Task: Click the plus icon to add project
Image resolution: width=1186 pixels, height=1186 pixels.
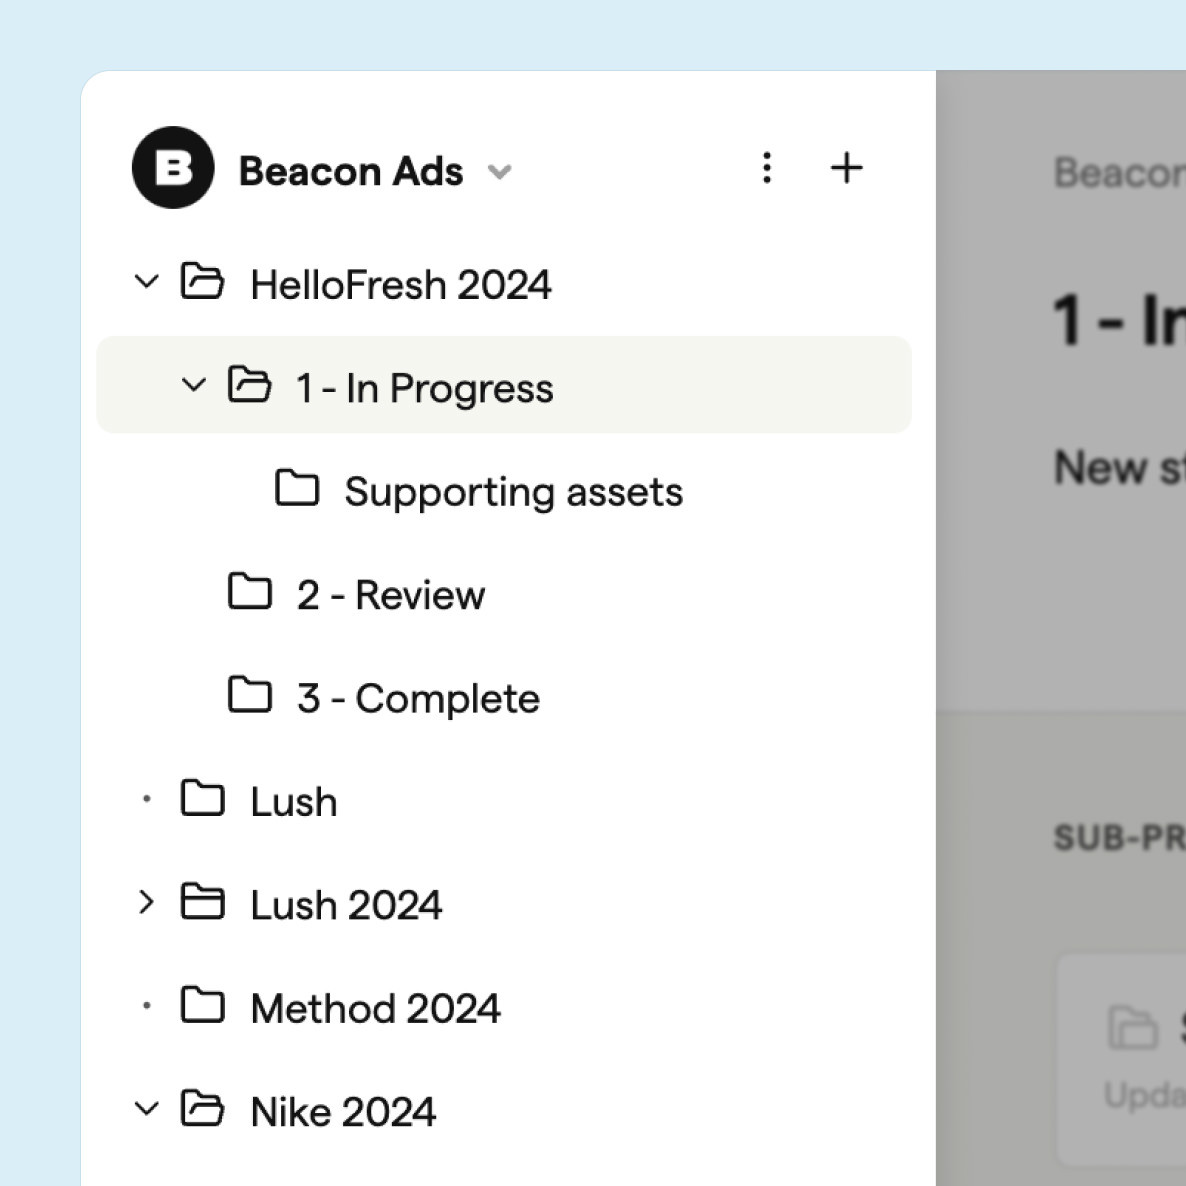Action: point(846,168)
